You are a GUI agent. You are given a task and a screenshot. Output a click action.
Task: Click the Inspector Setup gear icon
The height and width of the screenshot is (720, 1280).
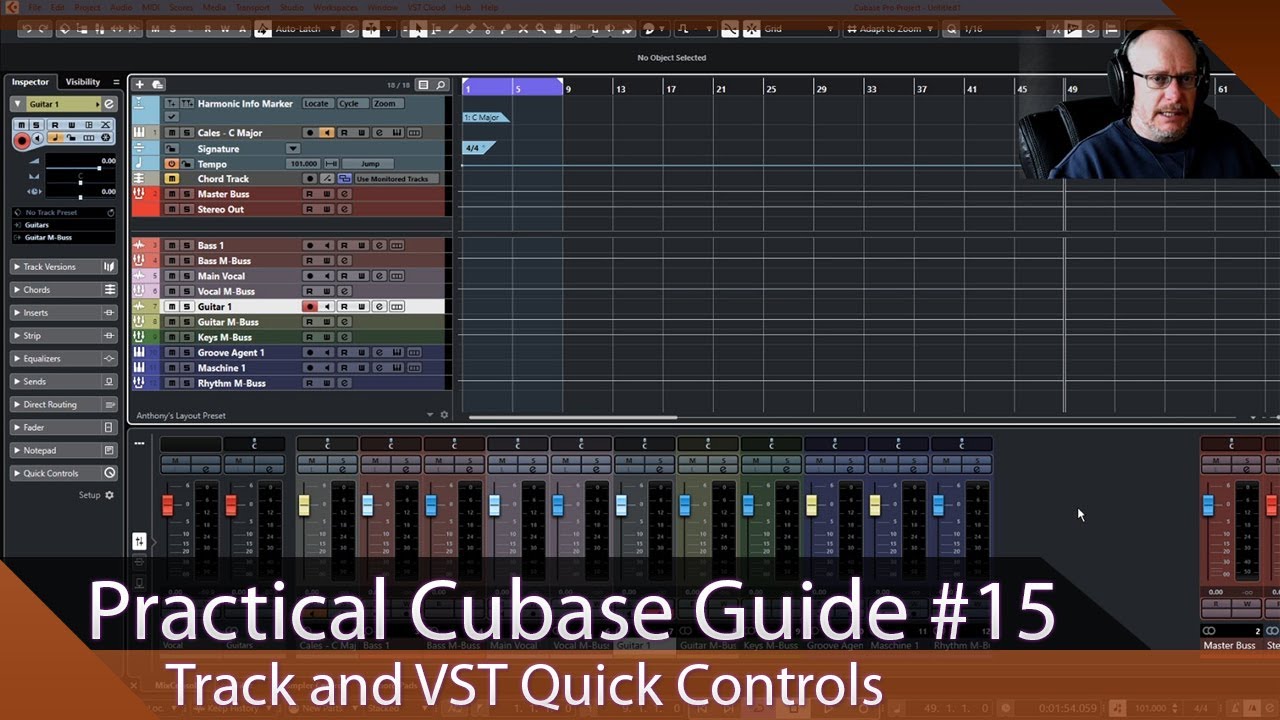110,495
